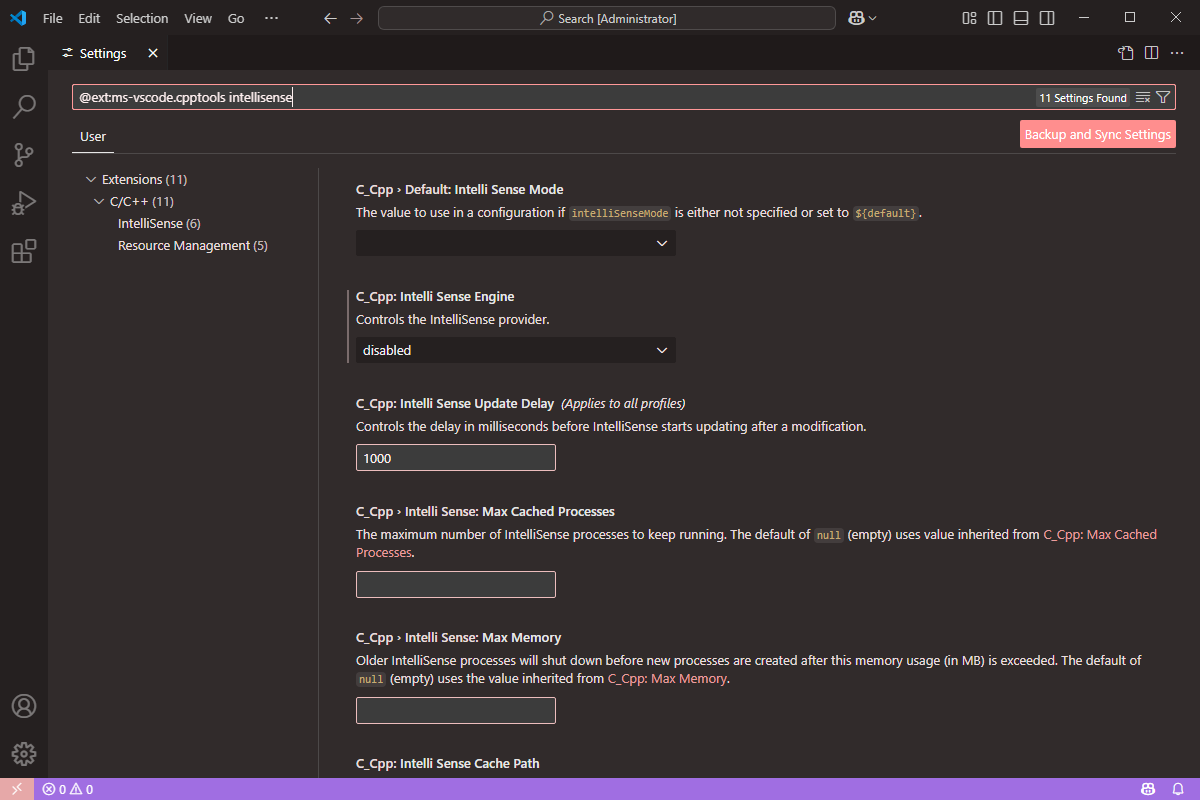The height and width of the screenshot is (800, 1200).
Task: Click Default: Intelli Sense Mode title
Action: pos(460,189)
